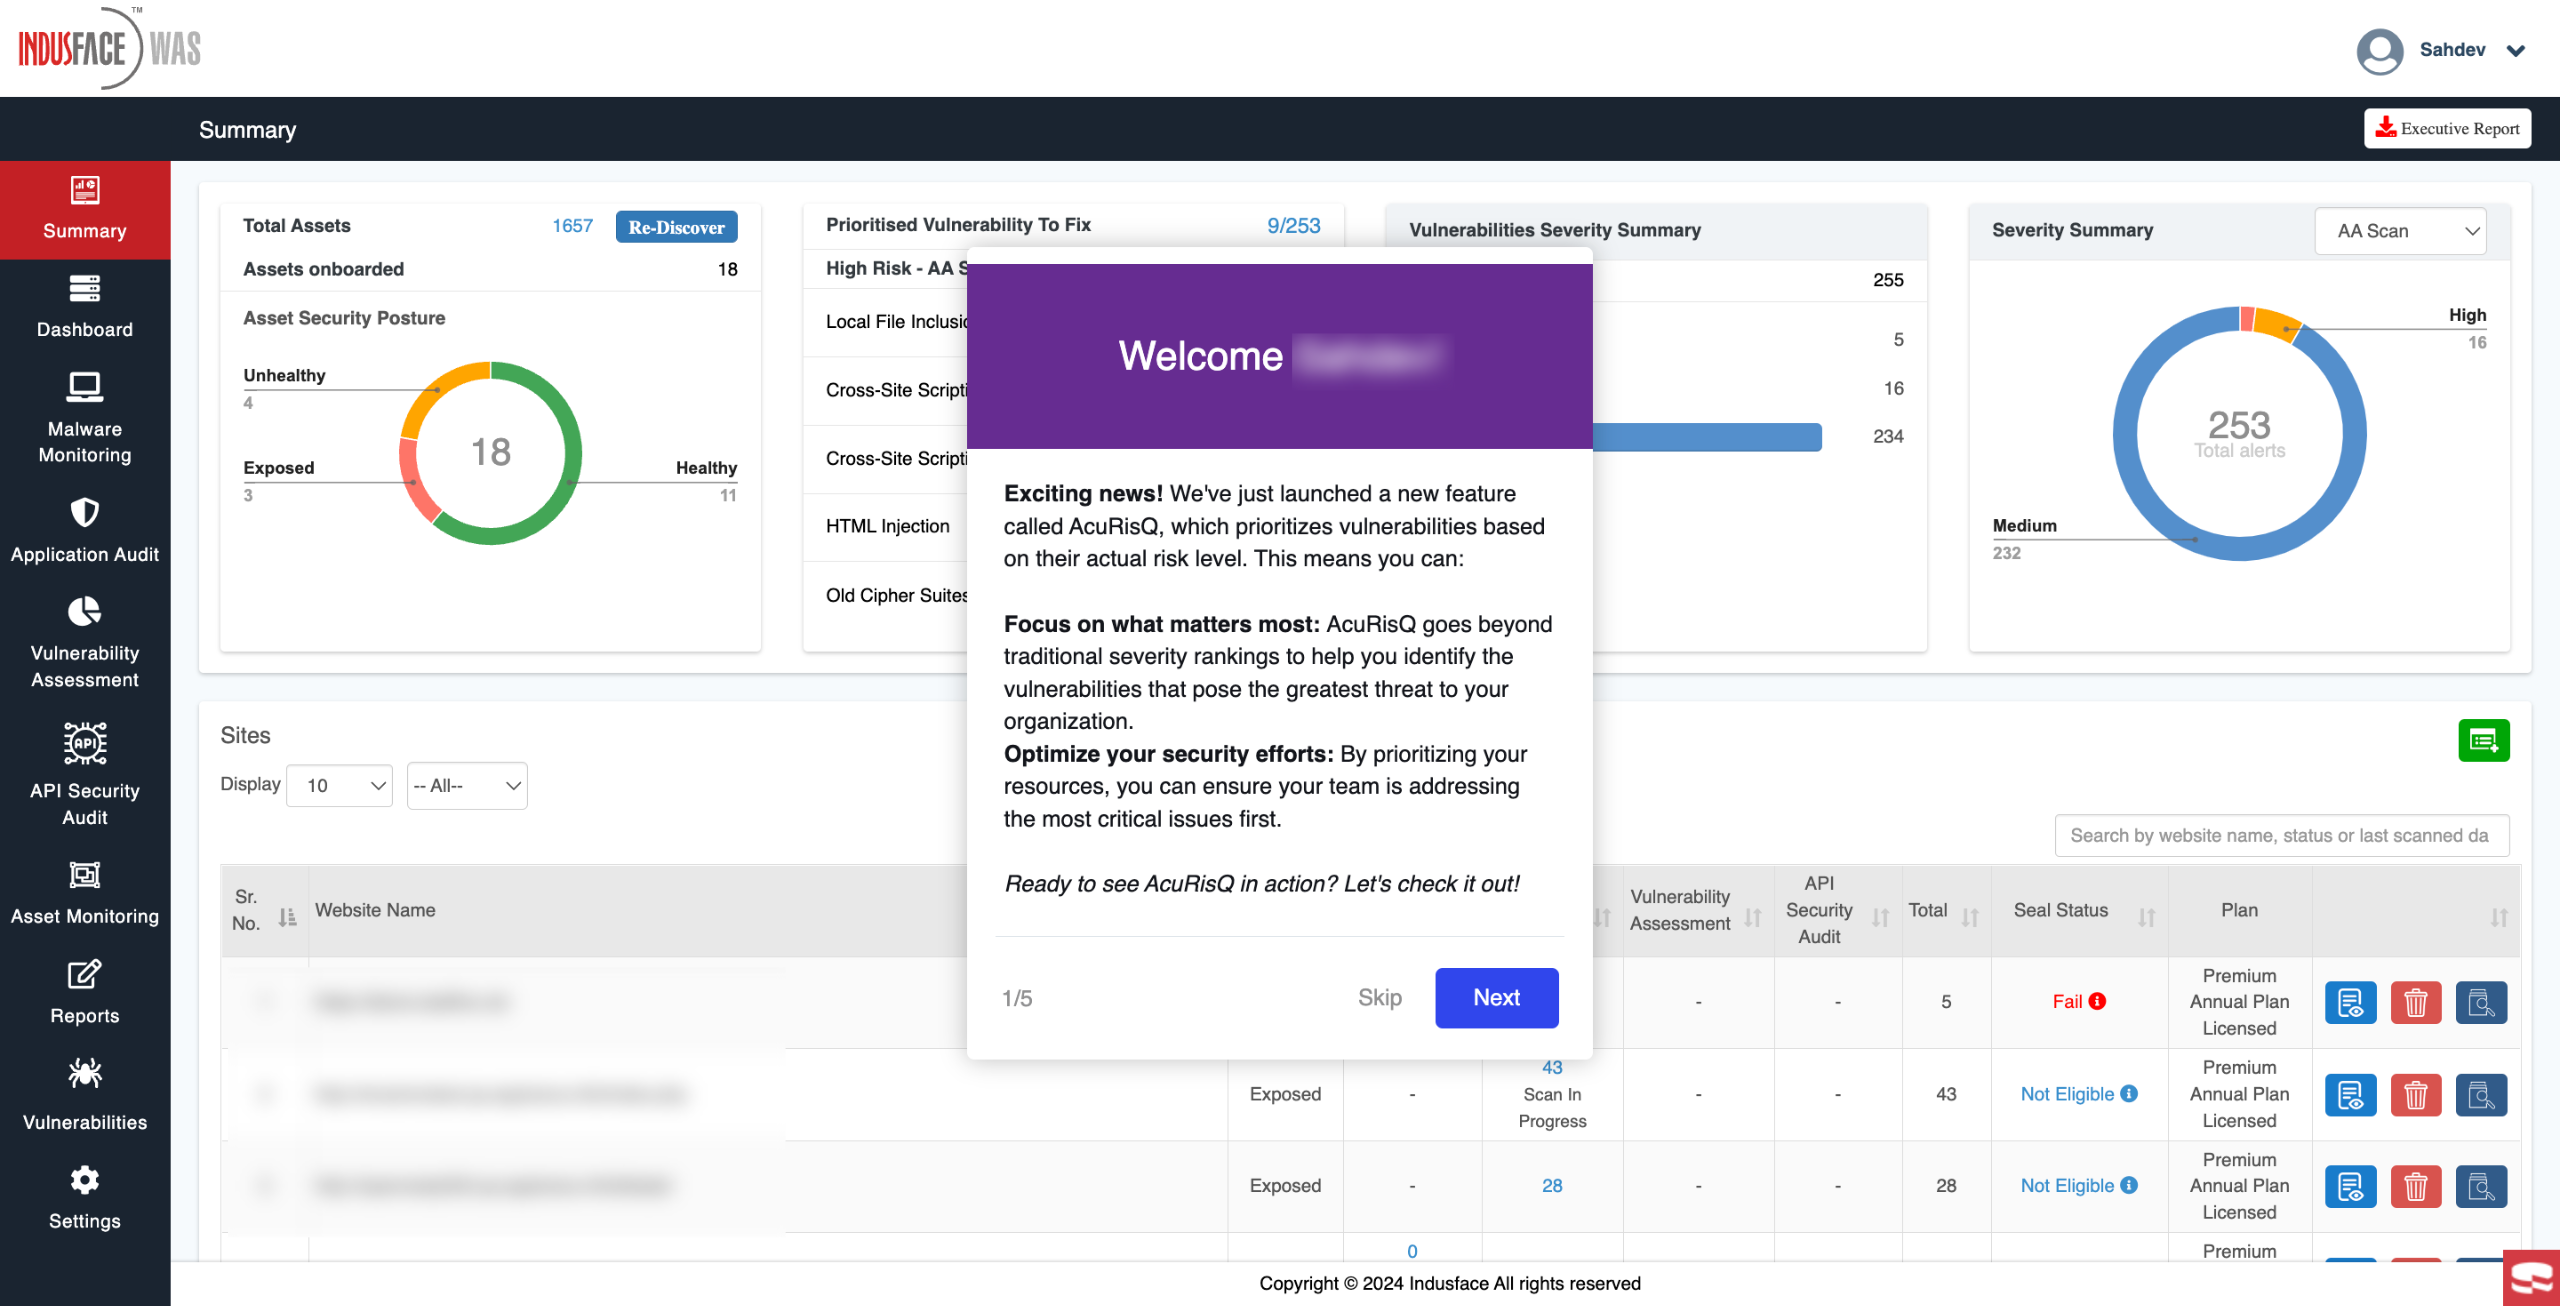
Task: Open the All filter dropdown
Action: [x=467, y=786]
